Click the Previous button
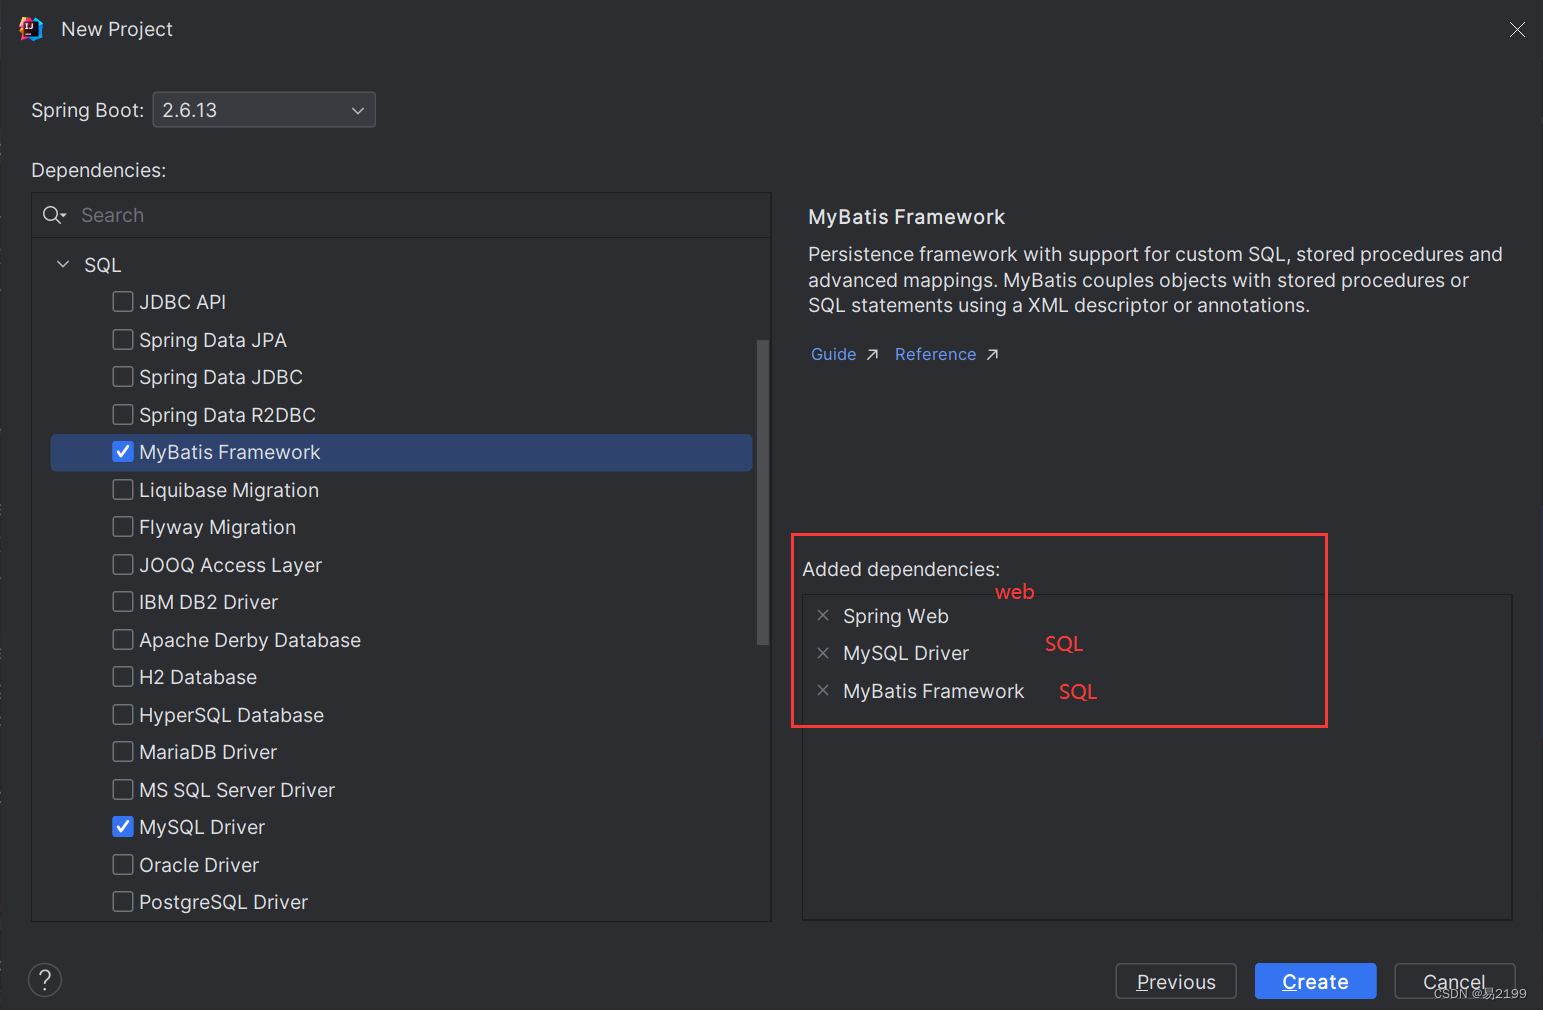 (1176, 982)
